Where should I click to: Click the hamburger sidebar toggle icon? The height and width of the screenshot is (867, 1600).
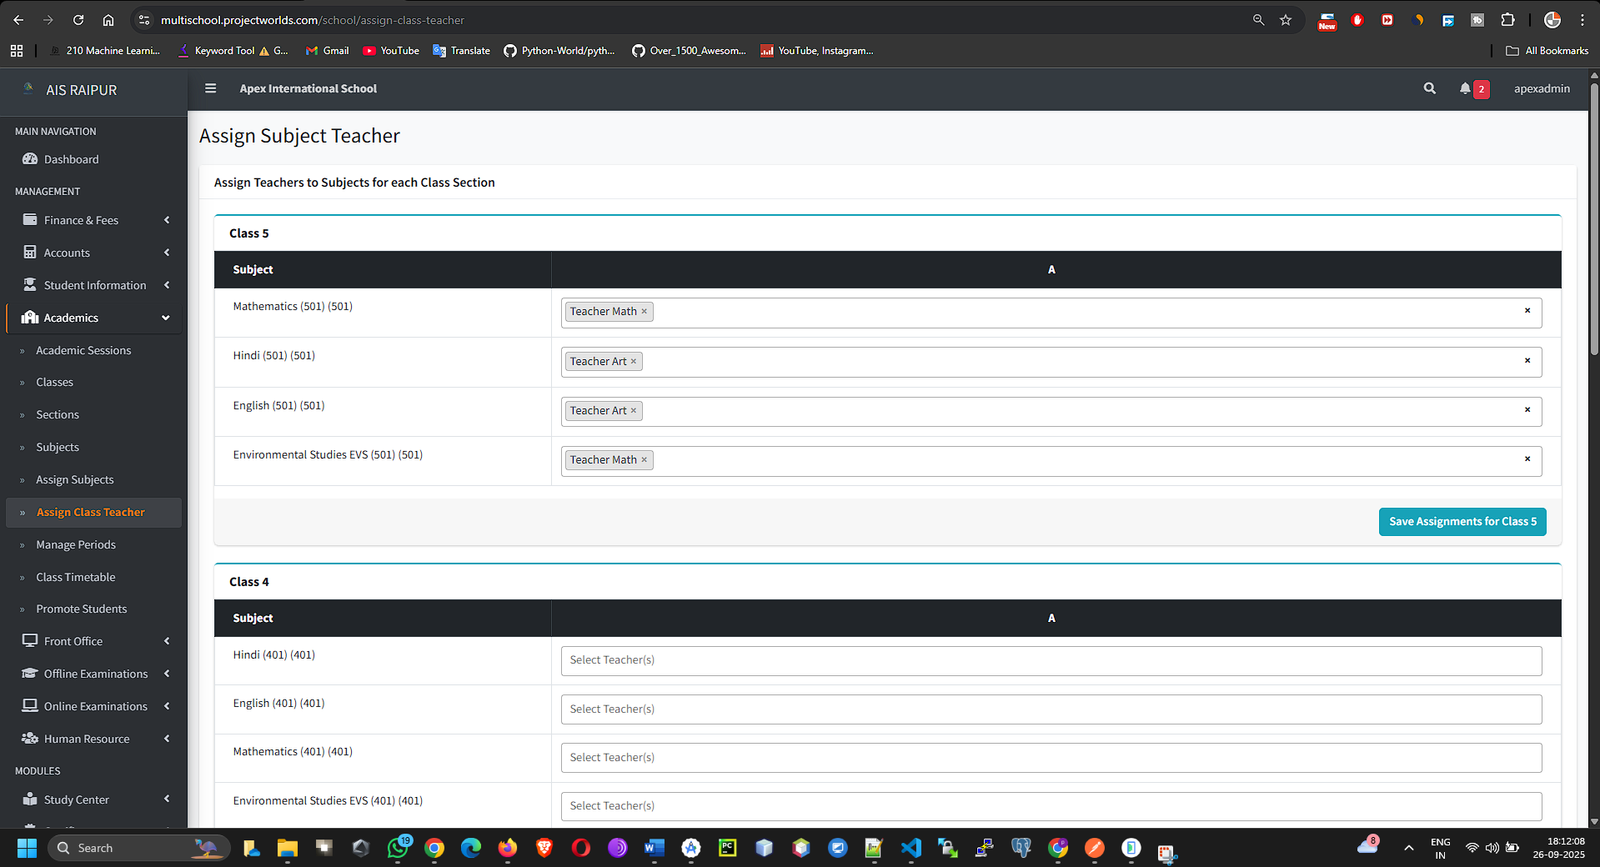click(x=210, y=88)
